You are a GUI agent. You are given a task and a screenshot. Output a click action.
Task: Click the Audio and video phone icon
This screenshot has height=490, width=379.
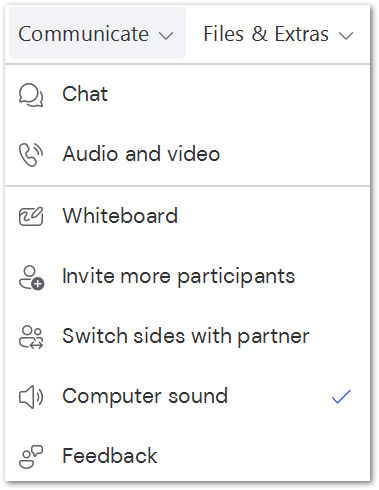tap(31, 155)
